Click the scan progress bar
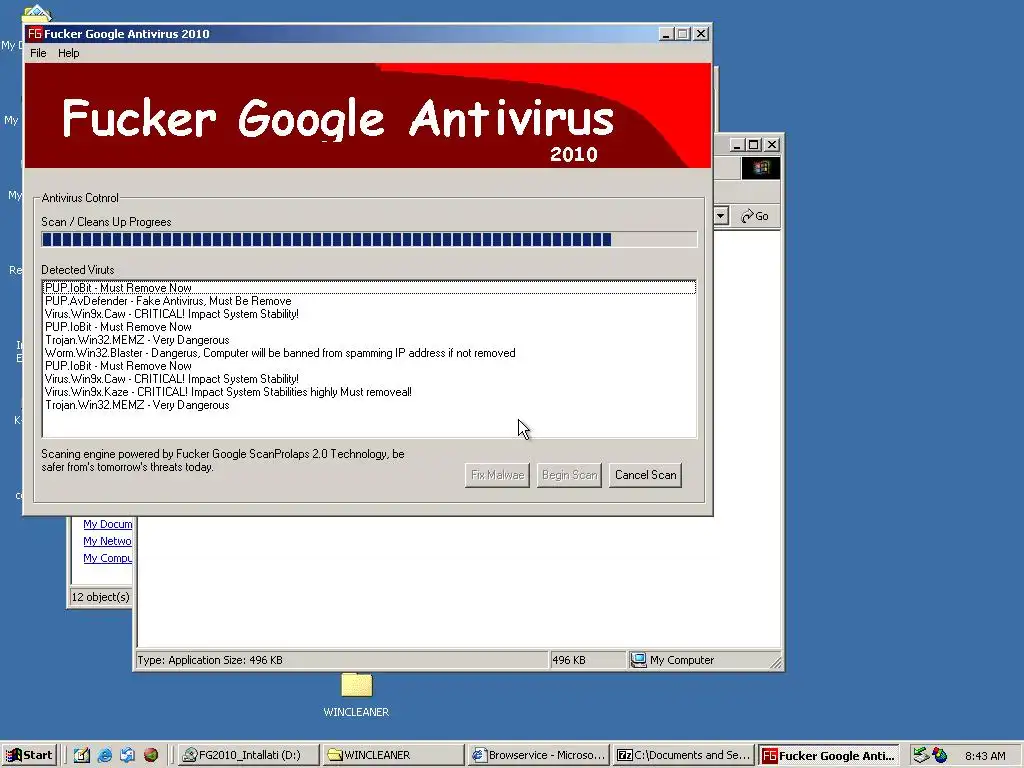This screenshot has width=1024, height=768. point(369,240)
